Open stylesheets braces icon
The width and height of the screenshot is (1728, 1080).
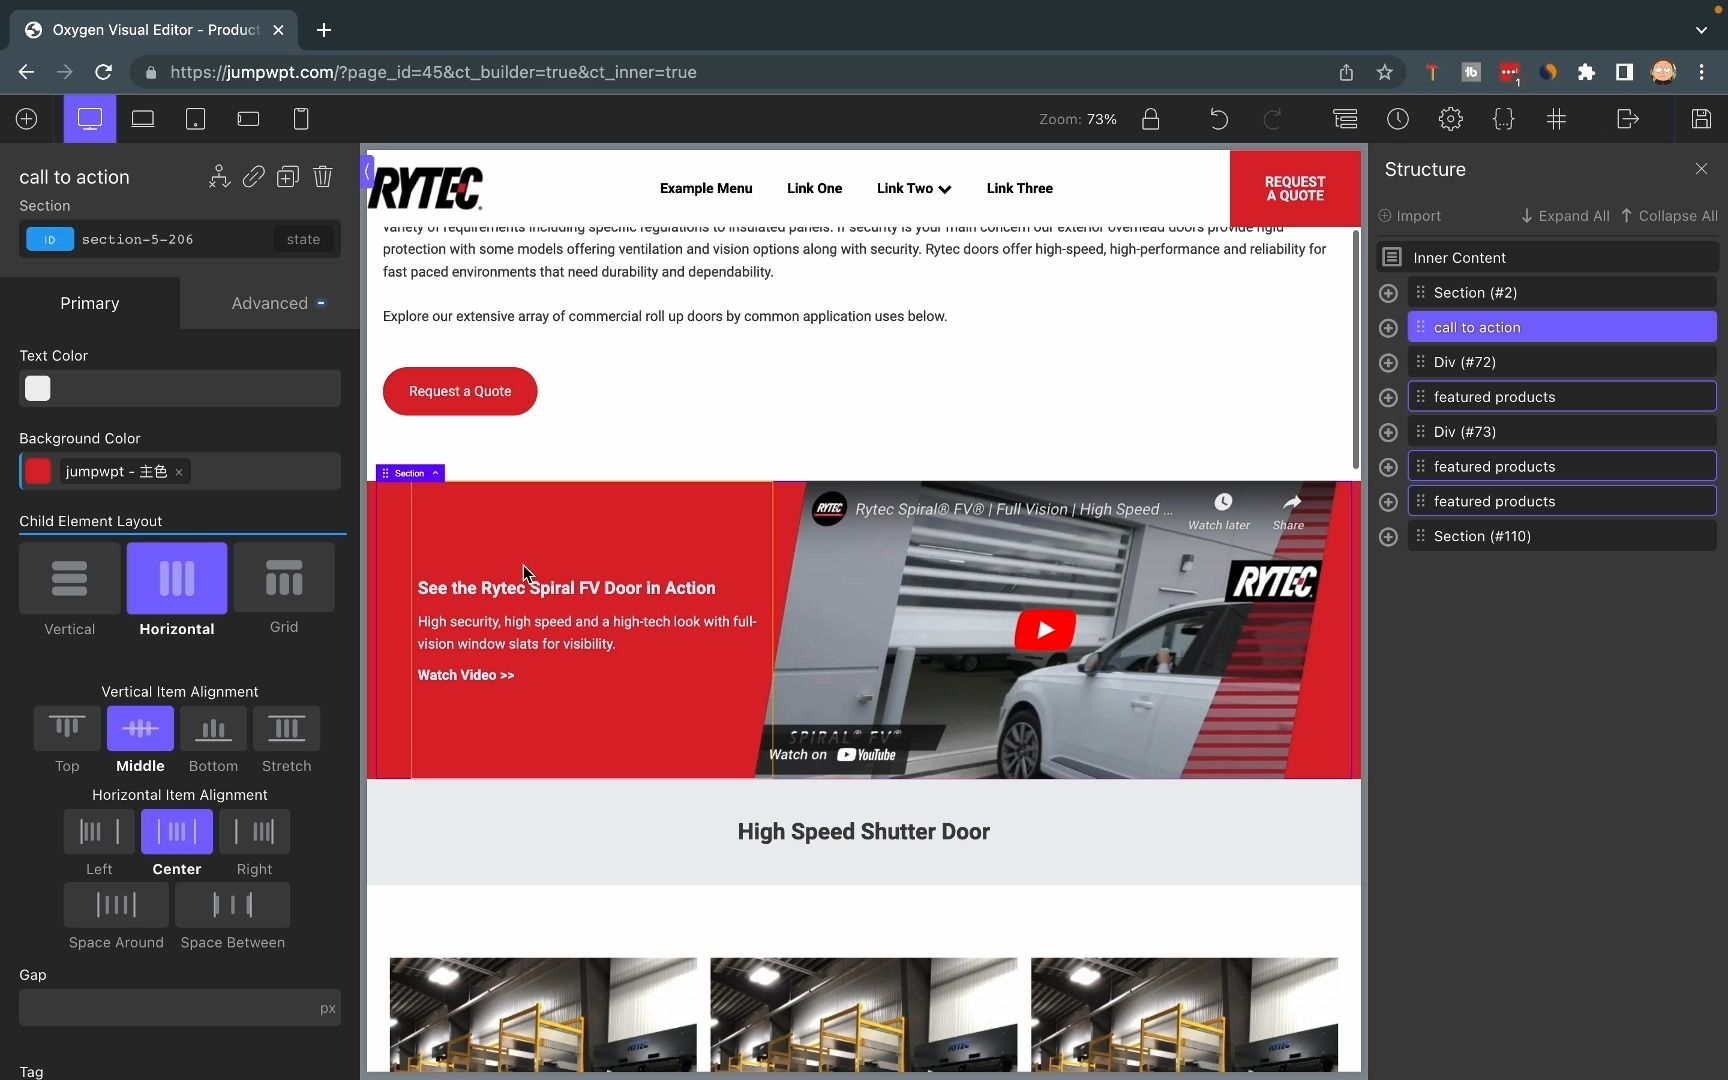pyautogui.click(x=1504, y=119)
